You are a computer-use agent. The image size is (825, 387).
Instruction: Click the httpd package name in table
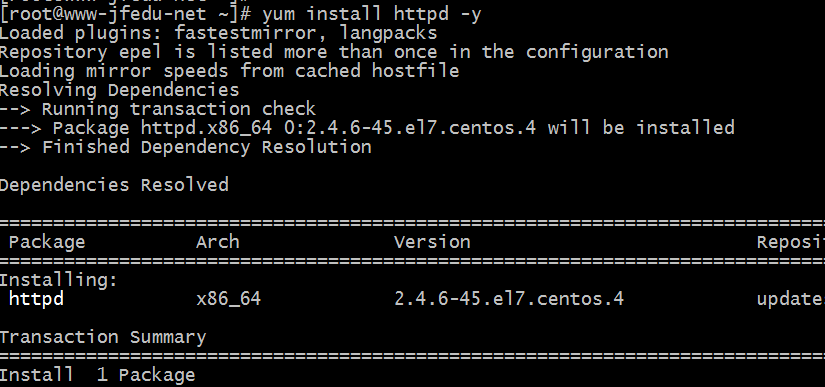coord(36,299)
